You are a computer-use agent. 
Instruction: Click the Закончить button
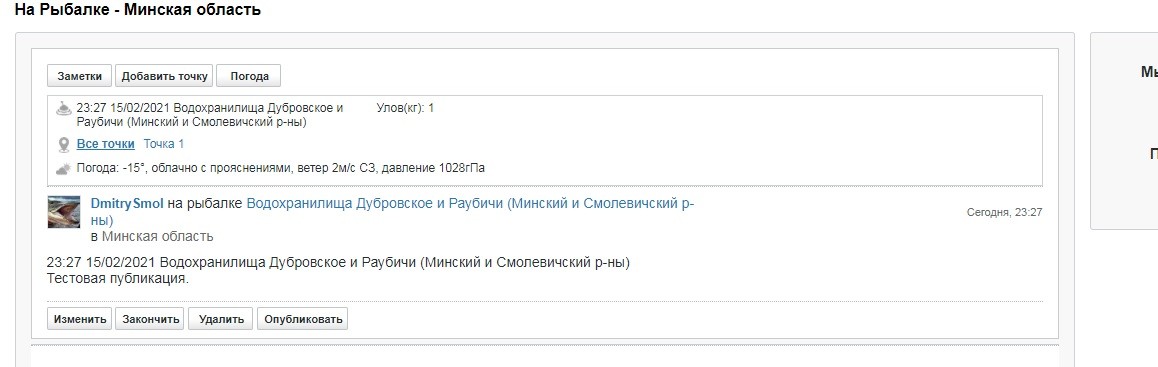tap(151, 319)
